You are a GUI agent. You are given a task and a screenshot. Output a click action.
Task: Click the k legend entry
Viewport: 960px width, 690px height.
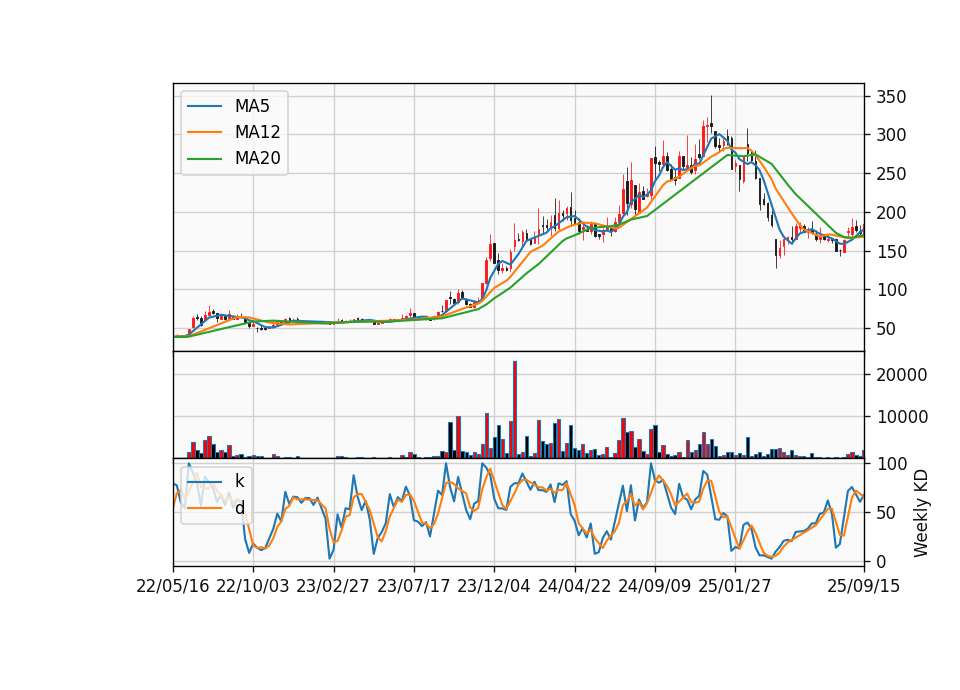pyautogui.click(x=239, y=481)
